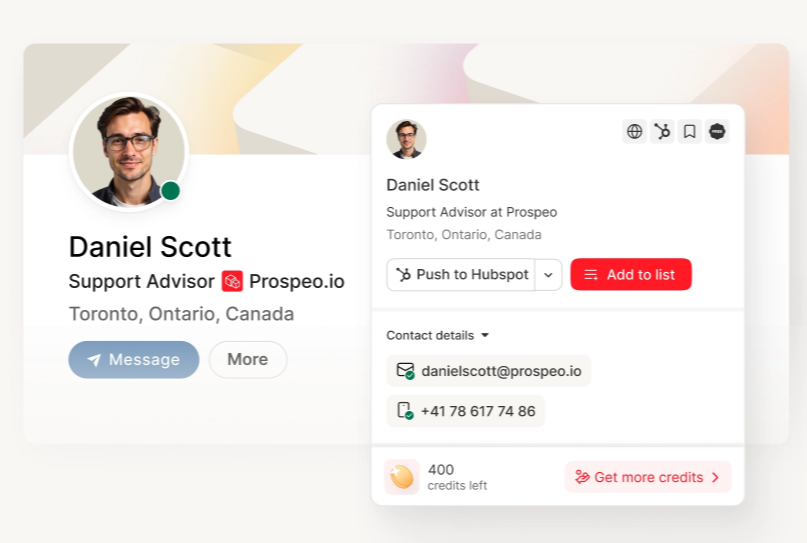Select the +41 78 617 74 86 phone chip

pyautogui.click(x=465, y=411)
